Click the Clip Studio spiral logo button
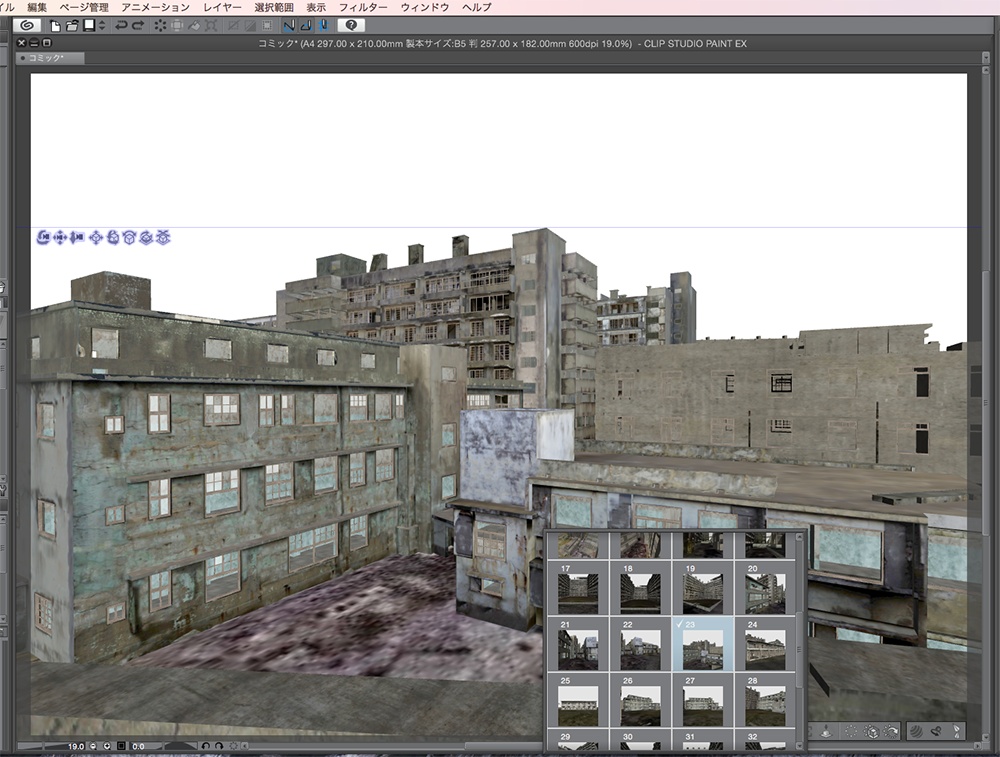This screenshot has height=757, width=1000. pos(25,25)
